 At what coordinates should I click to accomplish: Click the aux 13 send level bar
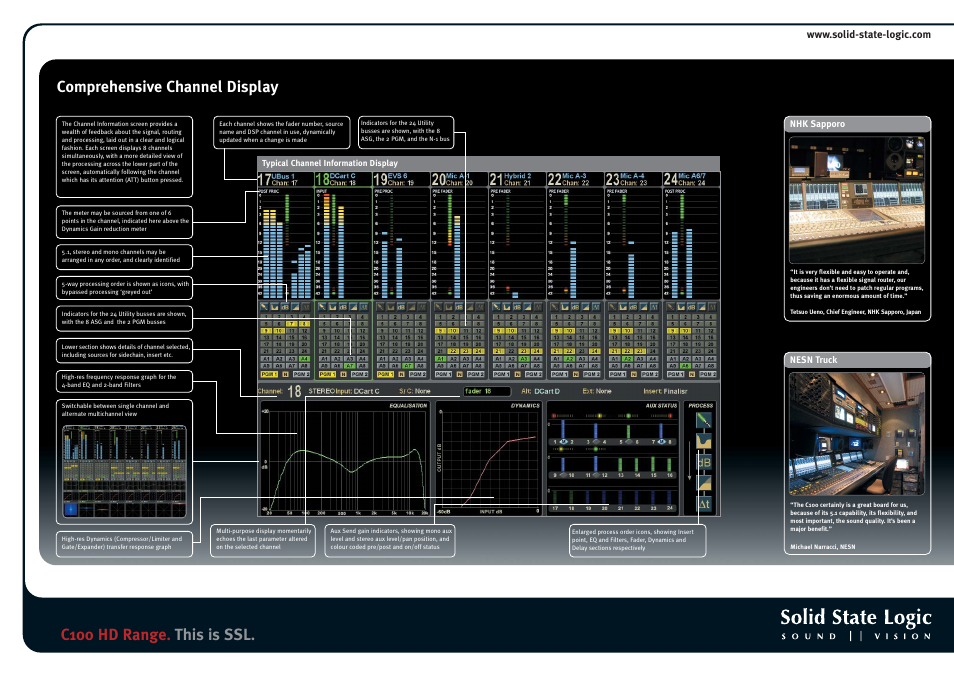pos(620,464)
